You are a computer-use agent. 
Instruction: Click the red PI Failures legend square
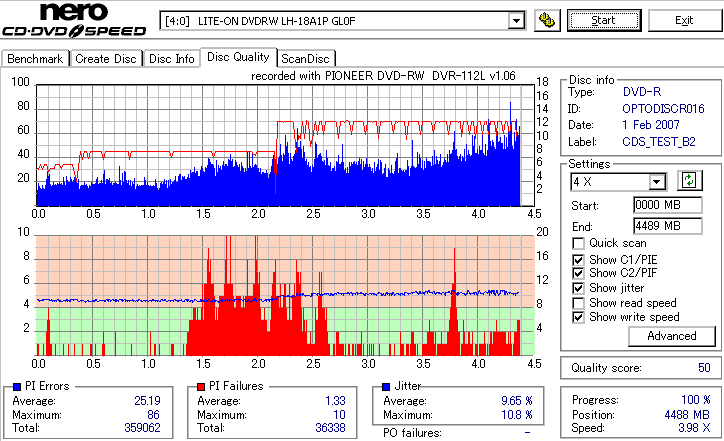[x=201, y=387]
